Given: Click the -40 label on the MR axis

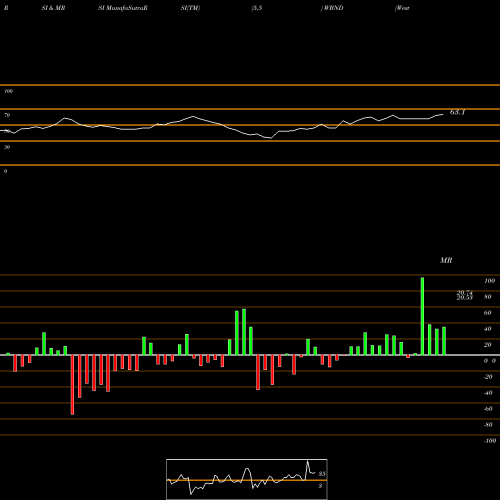Looking at the screenshot, I should tap(488, 393).
